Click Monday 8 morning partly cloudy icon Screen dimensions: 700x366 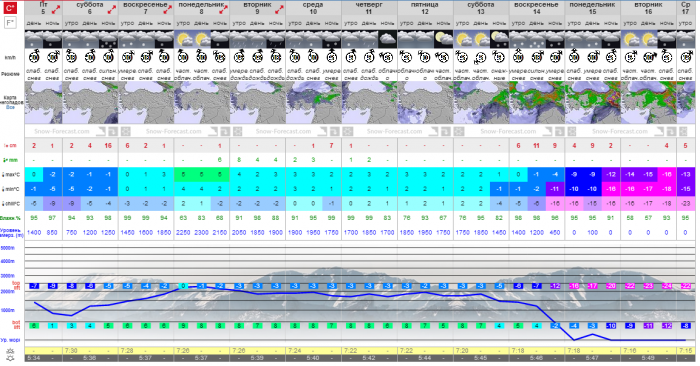[x=183, y=39]
